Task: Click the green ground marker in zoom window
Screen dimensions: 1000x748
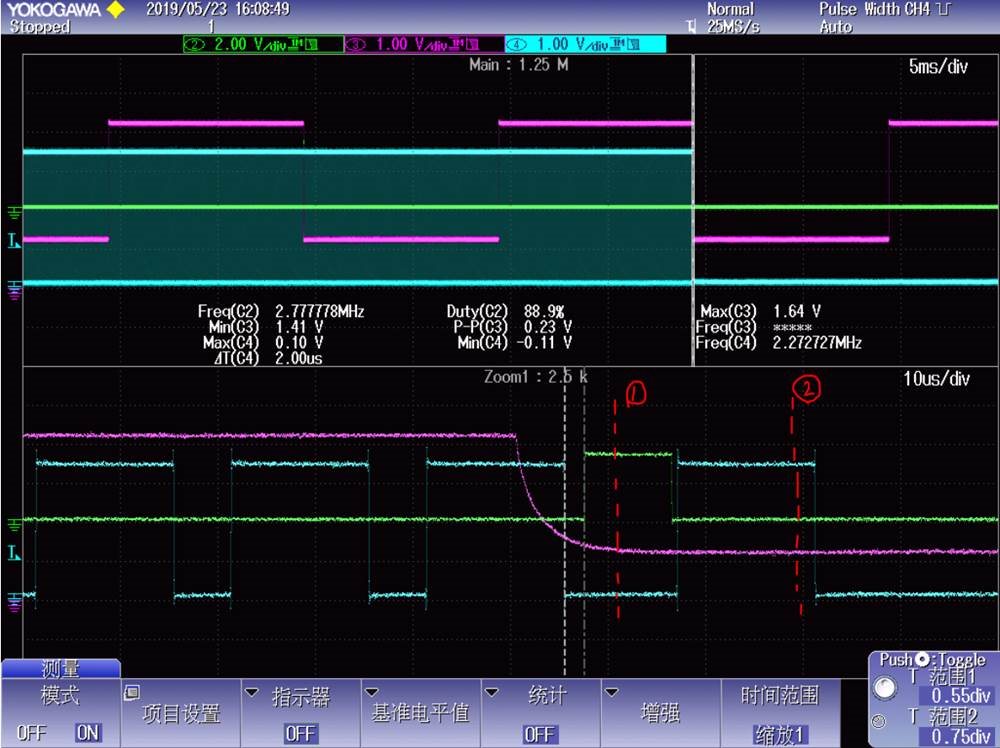Action: [x=13, y=525]
